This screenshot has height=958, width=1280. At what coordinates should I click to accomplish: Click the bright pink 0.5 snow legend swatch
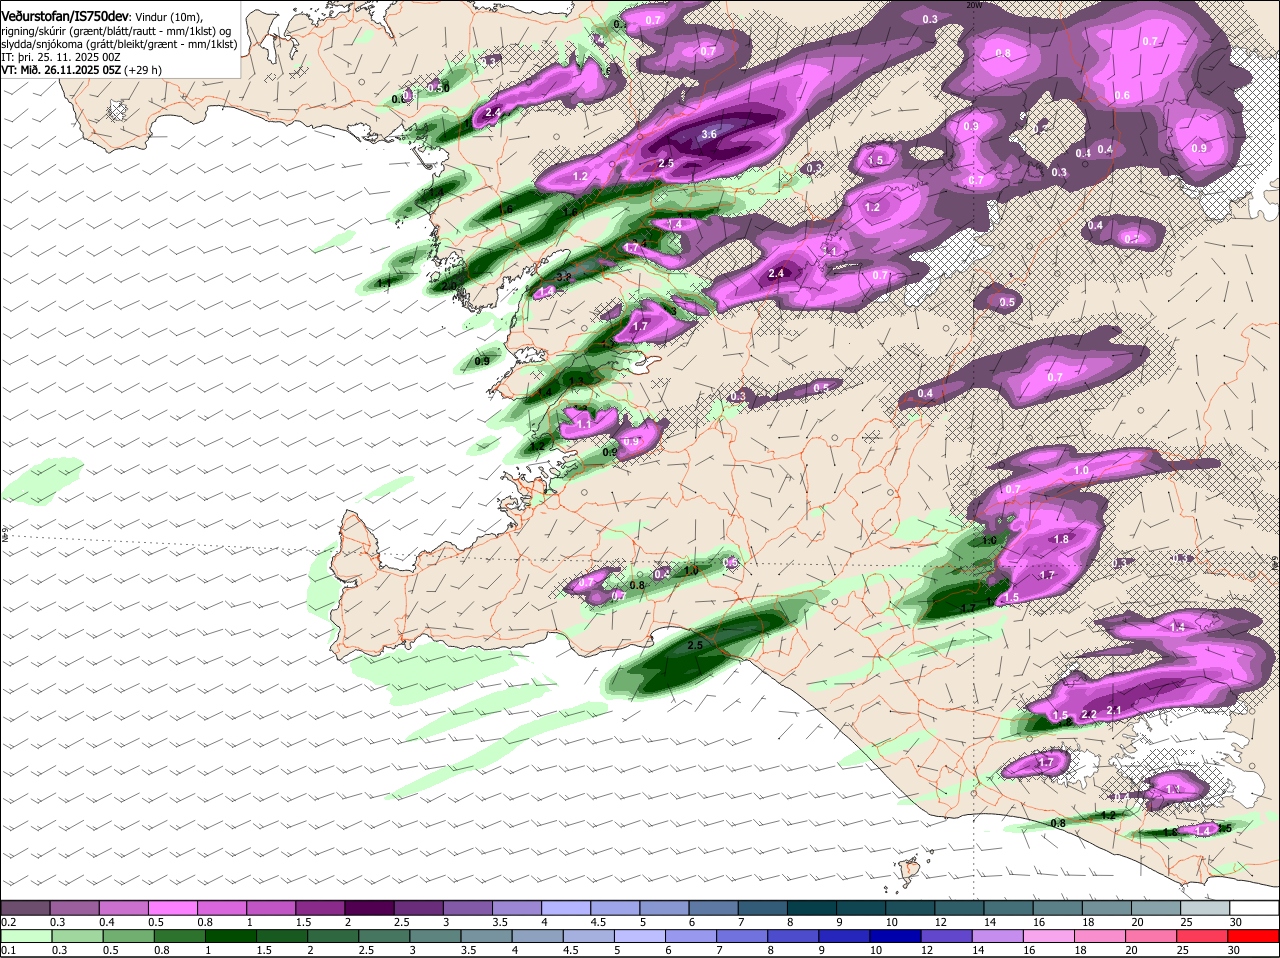pos(173,907)
